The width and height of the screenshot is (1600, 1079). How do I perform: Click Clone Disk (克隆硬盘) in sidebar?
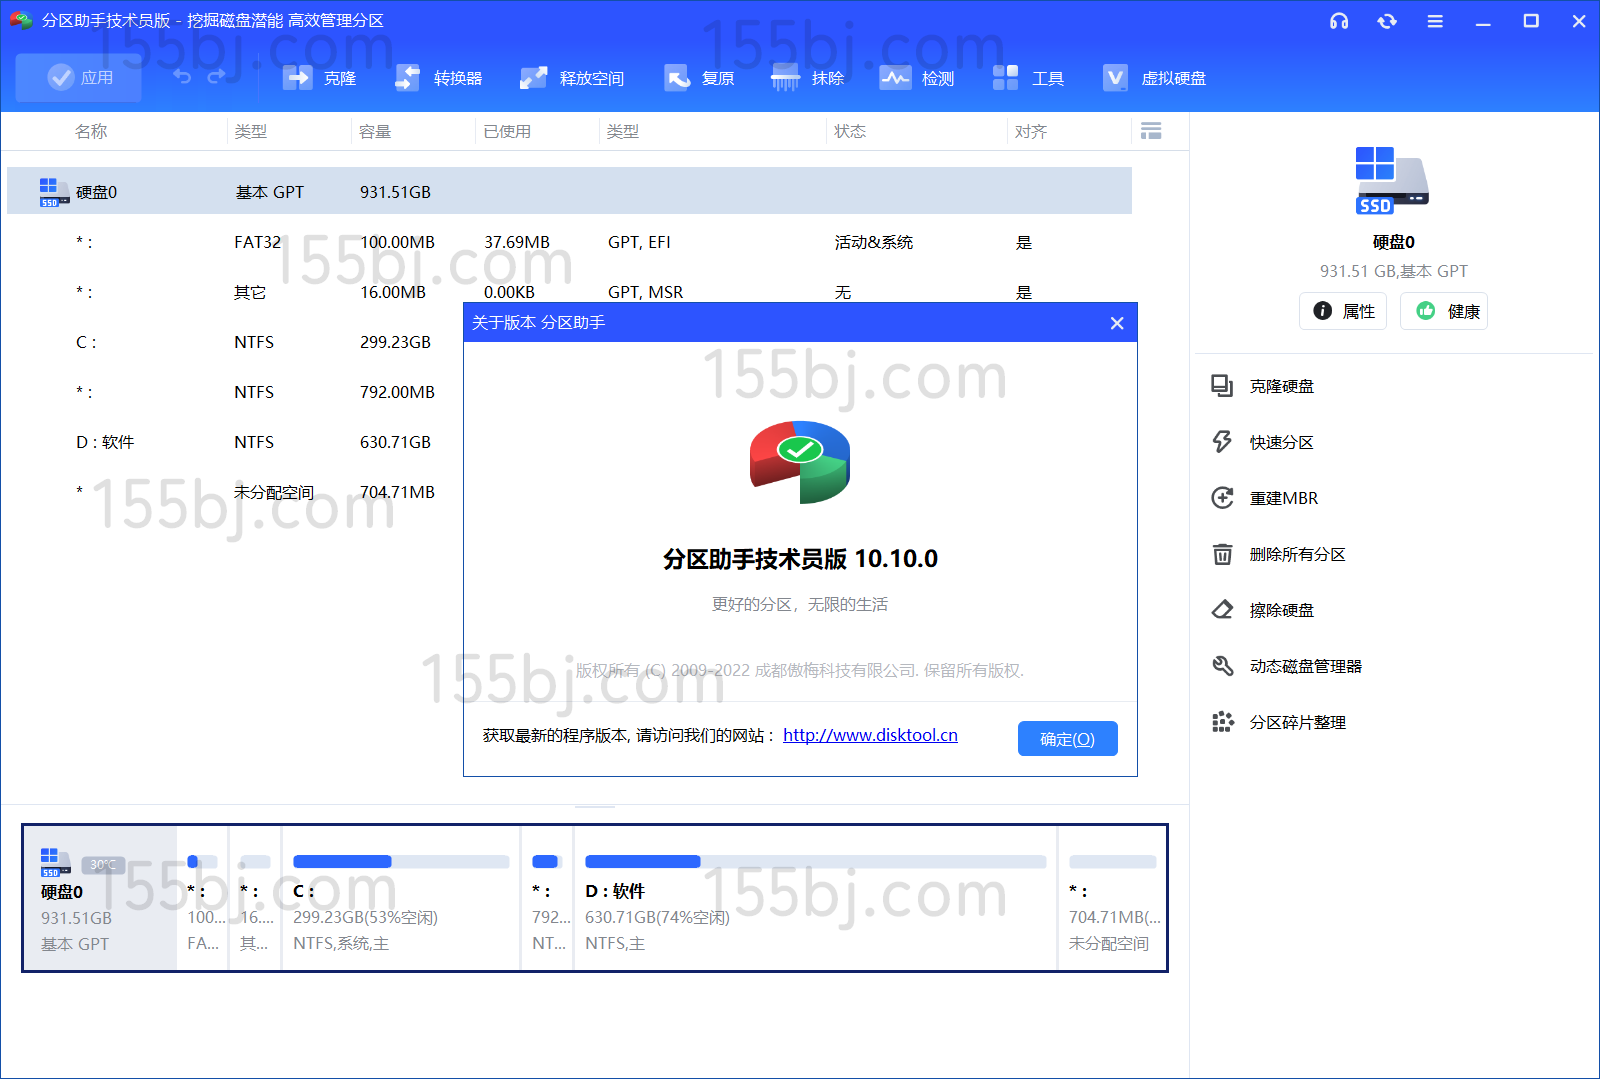pos(1281,387)
